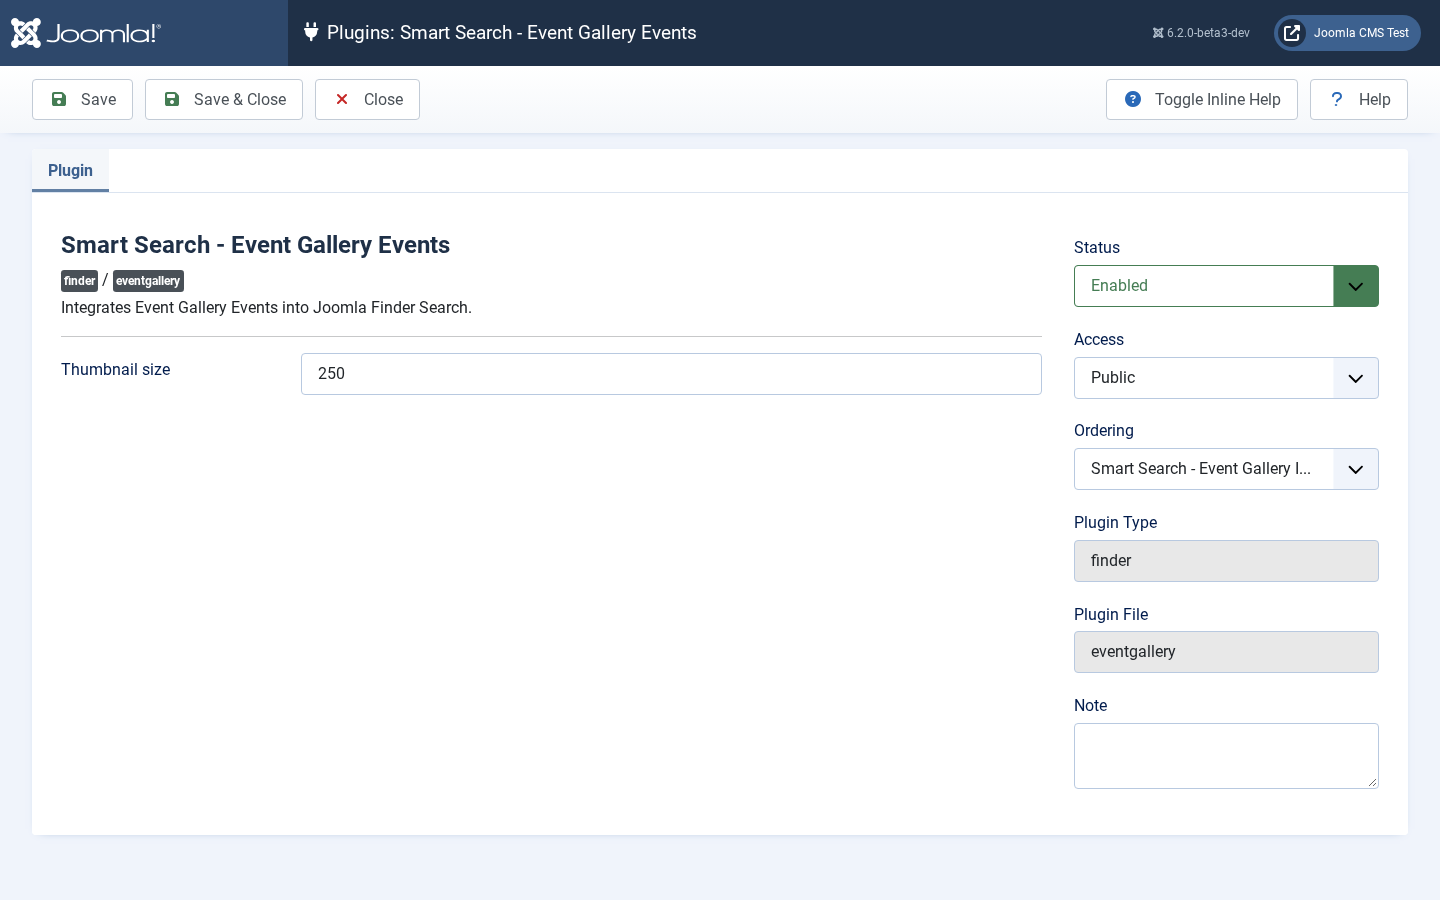Click the page title Plugins: Smart Search

(x=512, y=32)
